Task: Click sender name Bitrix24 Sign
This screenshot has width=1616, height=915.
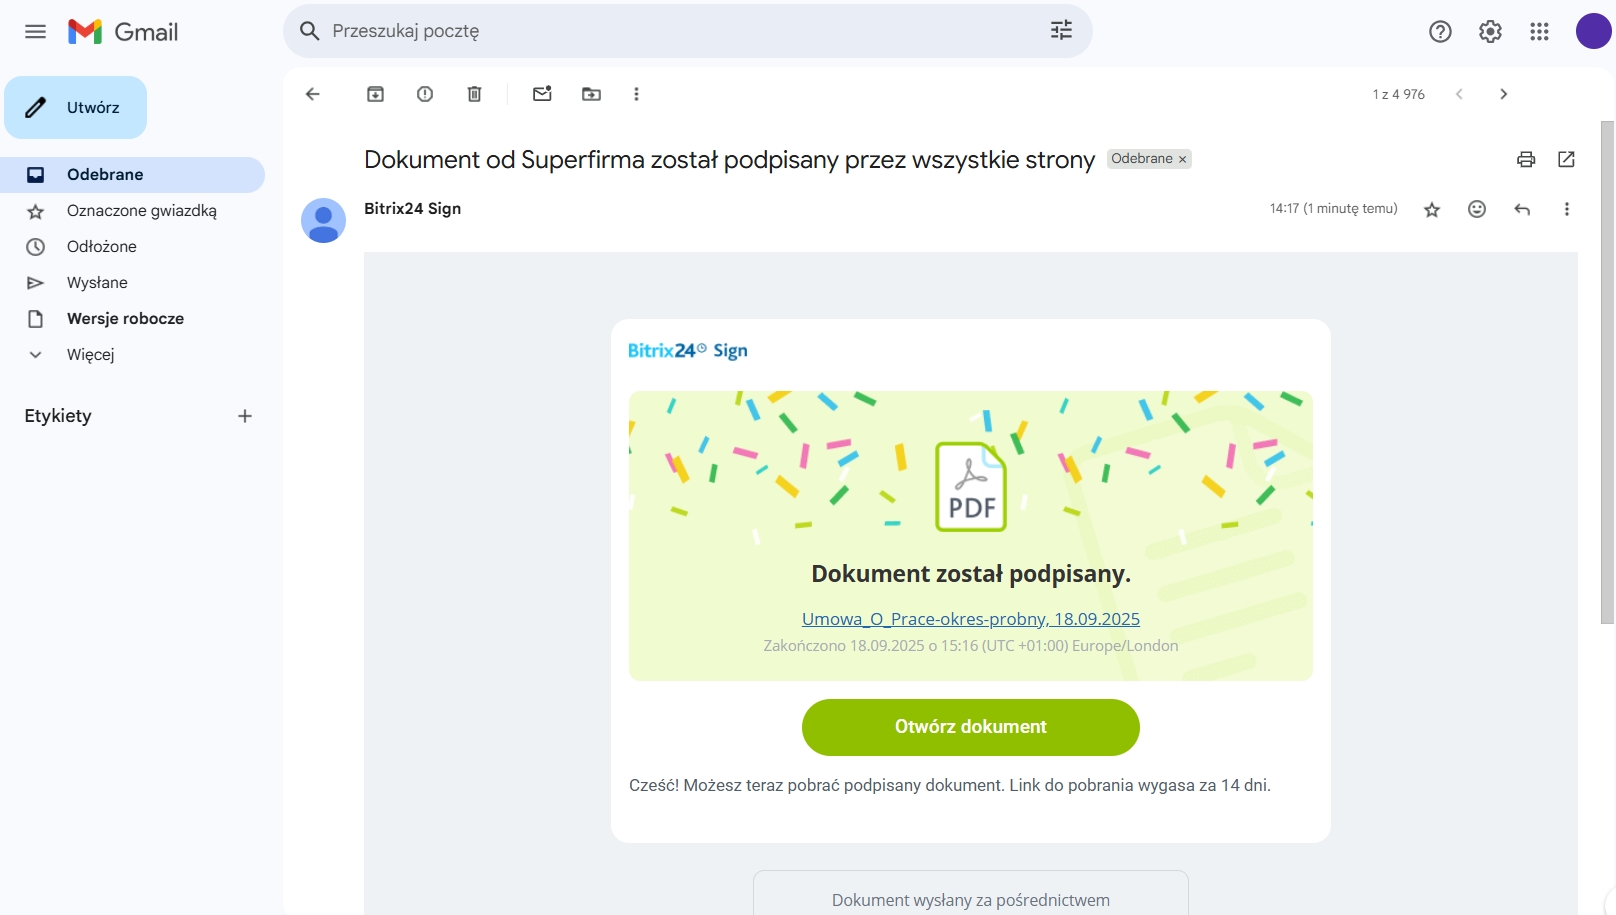Action: point(412,208)
